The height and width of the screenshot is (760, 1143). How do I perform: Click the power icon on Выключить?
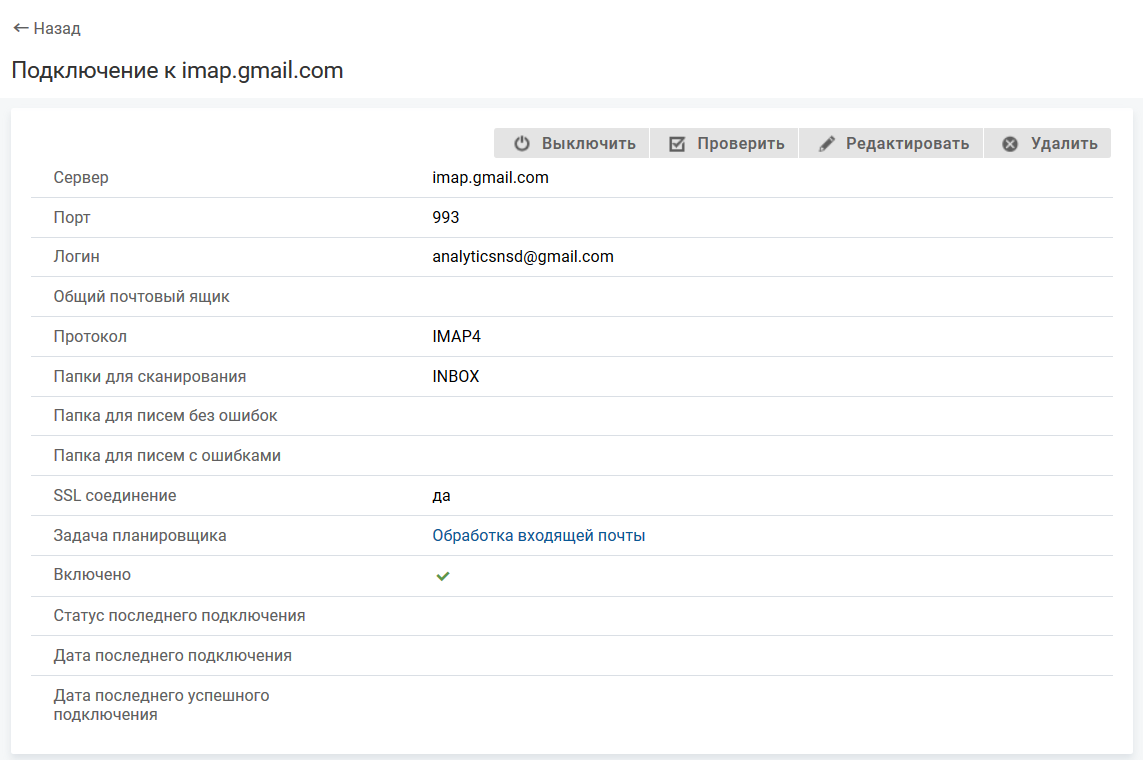point(522,143)
